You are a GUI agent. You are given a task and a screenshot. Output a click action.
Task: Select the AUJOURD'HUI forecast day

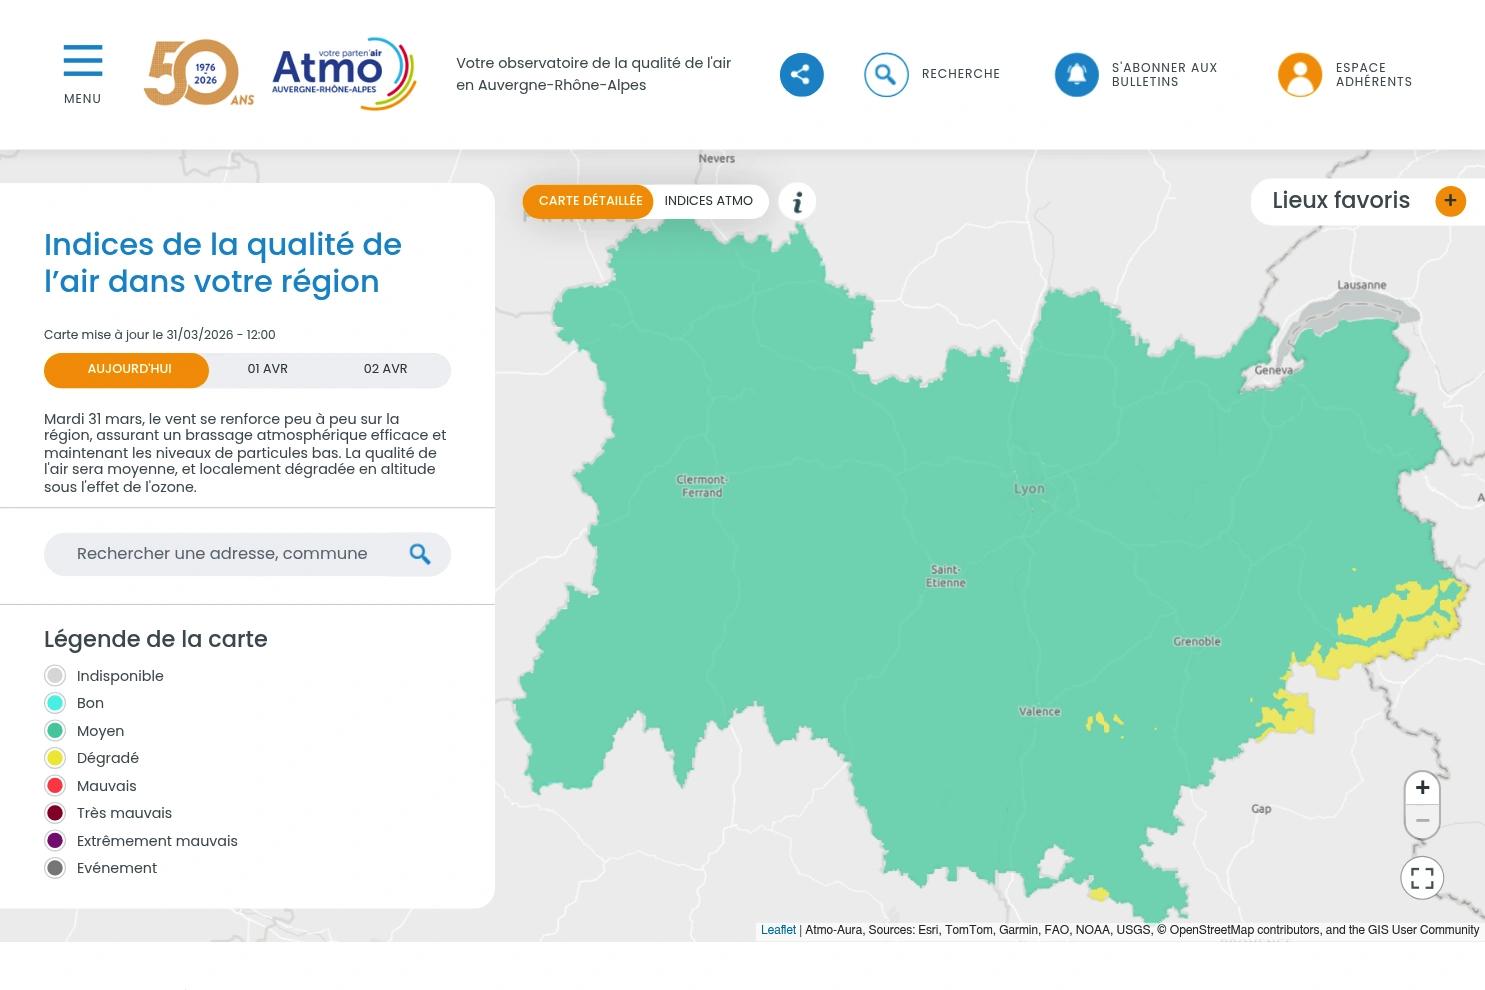pos(128,369)
